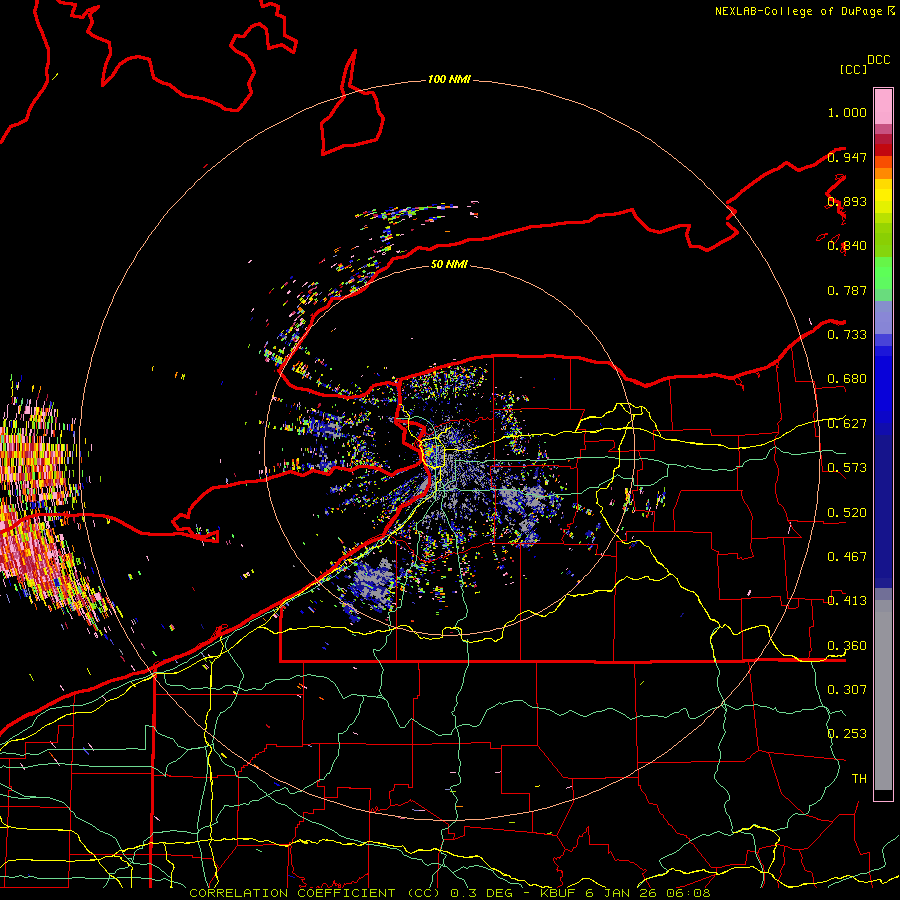Pick the yellow segment of the color bar
Screen dimensions: 900x900
883,196
